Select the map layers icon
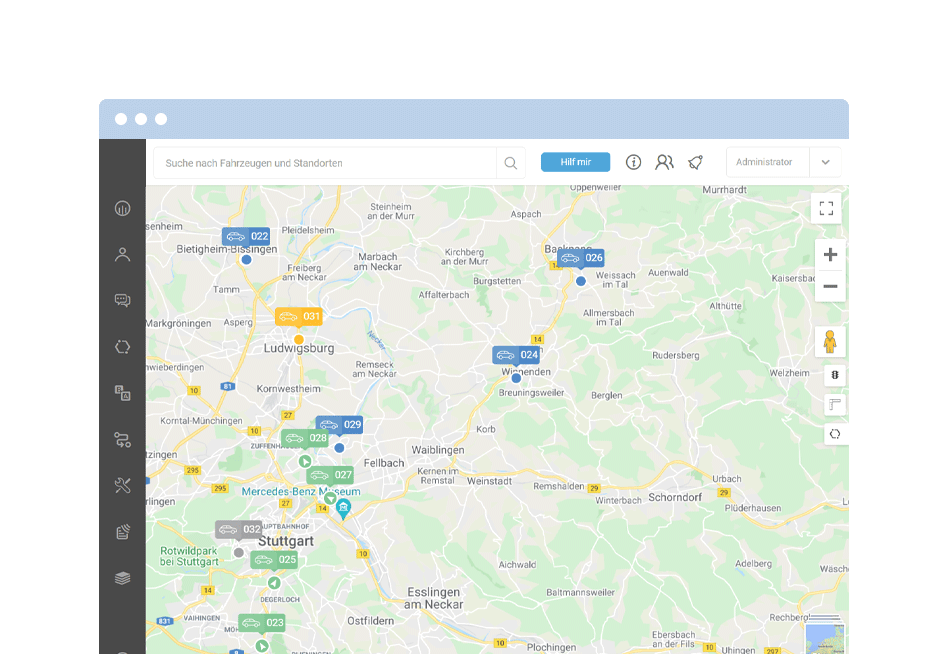Viewport: 949px width, 654px height. [x=122, y=578]
